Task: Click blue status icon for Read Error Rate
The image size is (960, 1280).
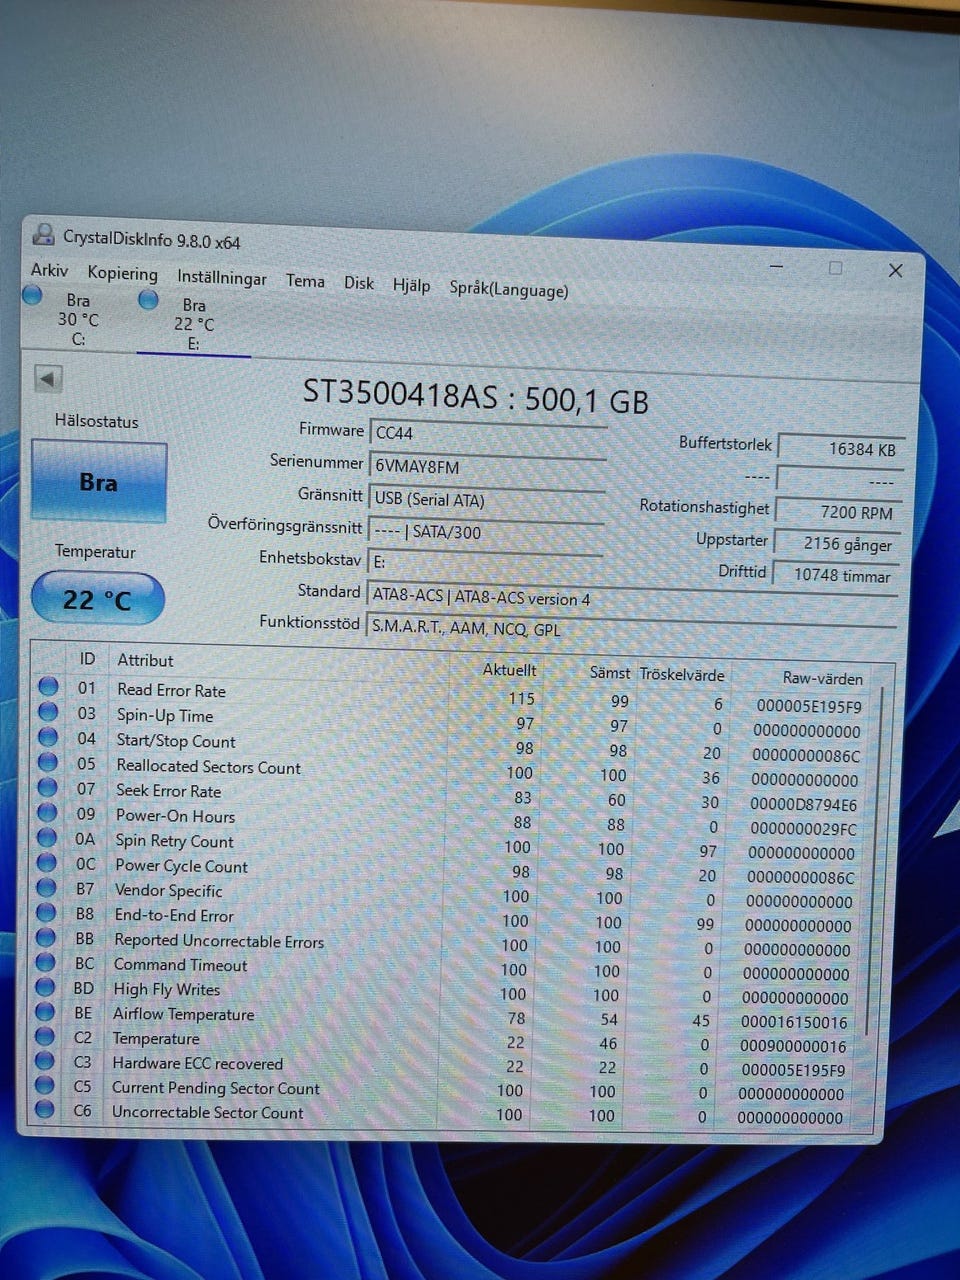Action: point(48,686)
